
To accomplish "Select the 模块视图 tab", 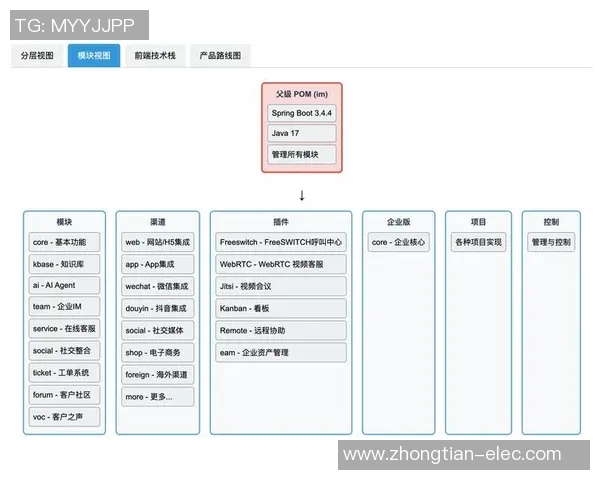I will 94,56.
